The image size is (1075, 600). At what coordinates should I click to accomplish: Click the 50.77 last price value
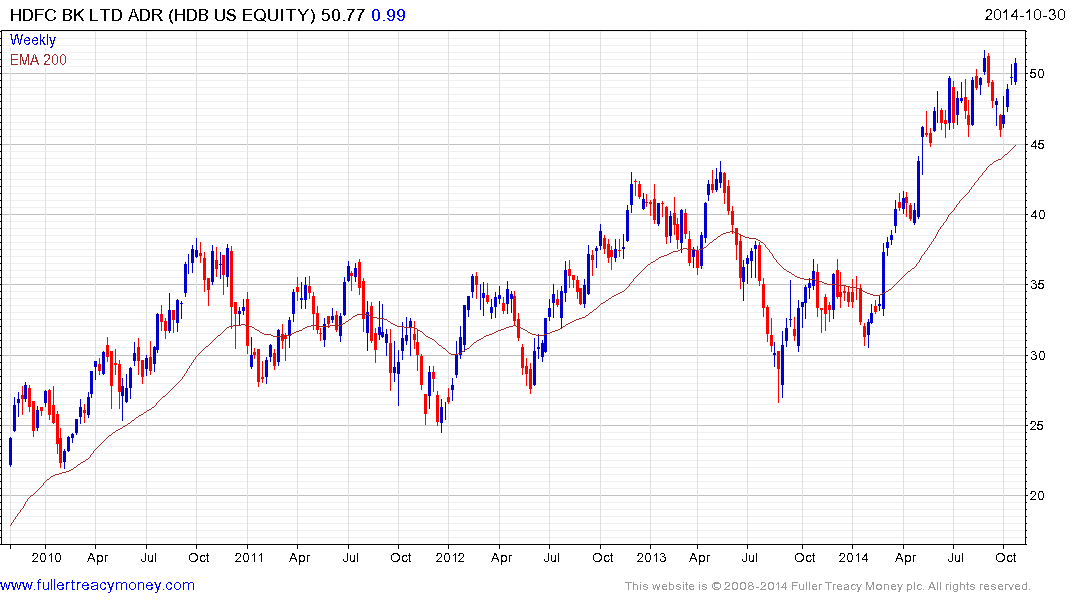pos(343,15)
